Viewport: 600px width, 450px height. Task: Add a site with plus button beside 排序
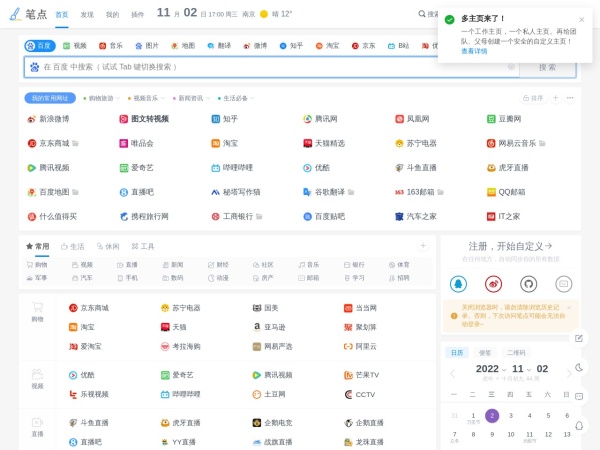point(555,98)
